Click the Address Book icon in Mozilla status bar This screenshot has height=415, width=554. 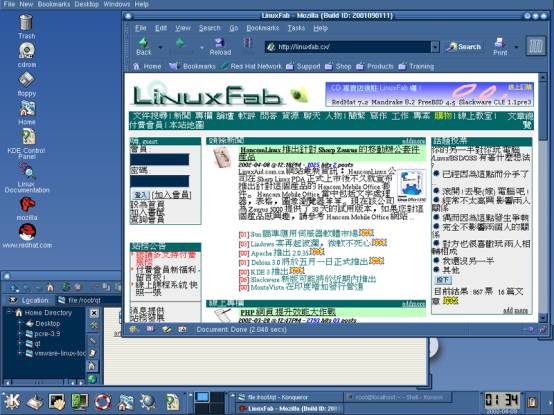coord(183,329)
